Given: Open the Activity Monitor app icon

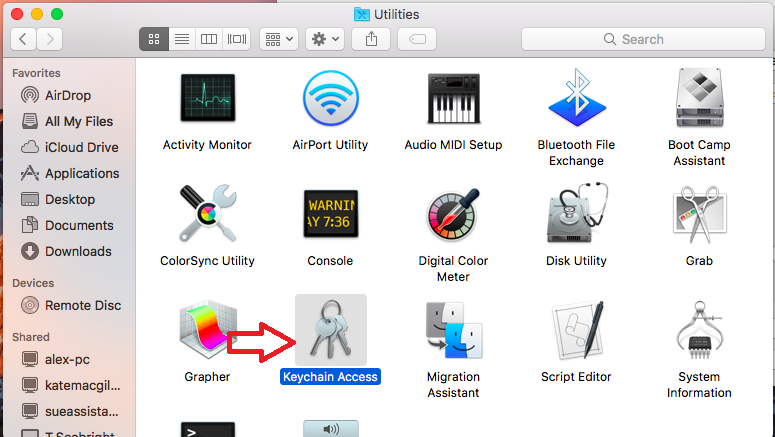Looking at the screenshot, I should pyautogui.click(x=208, y=98).
